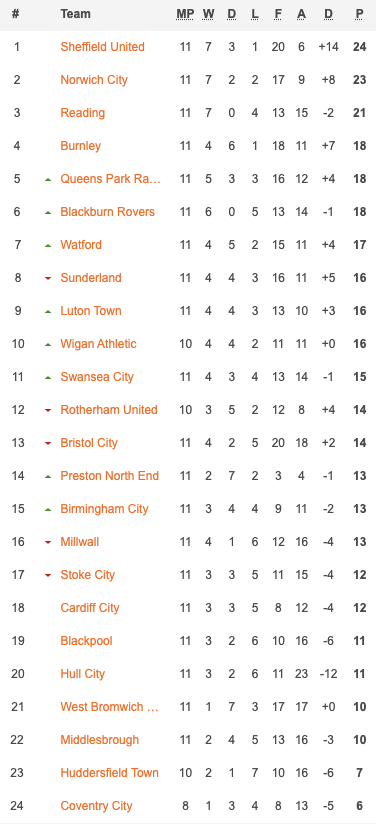Select Huddersfield Town in the table
This screenshot has height=824, width=376.
point(109,772)
